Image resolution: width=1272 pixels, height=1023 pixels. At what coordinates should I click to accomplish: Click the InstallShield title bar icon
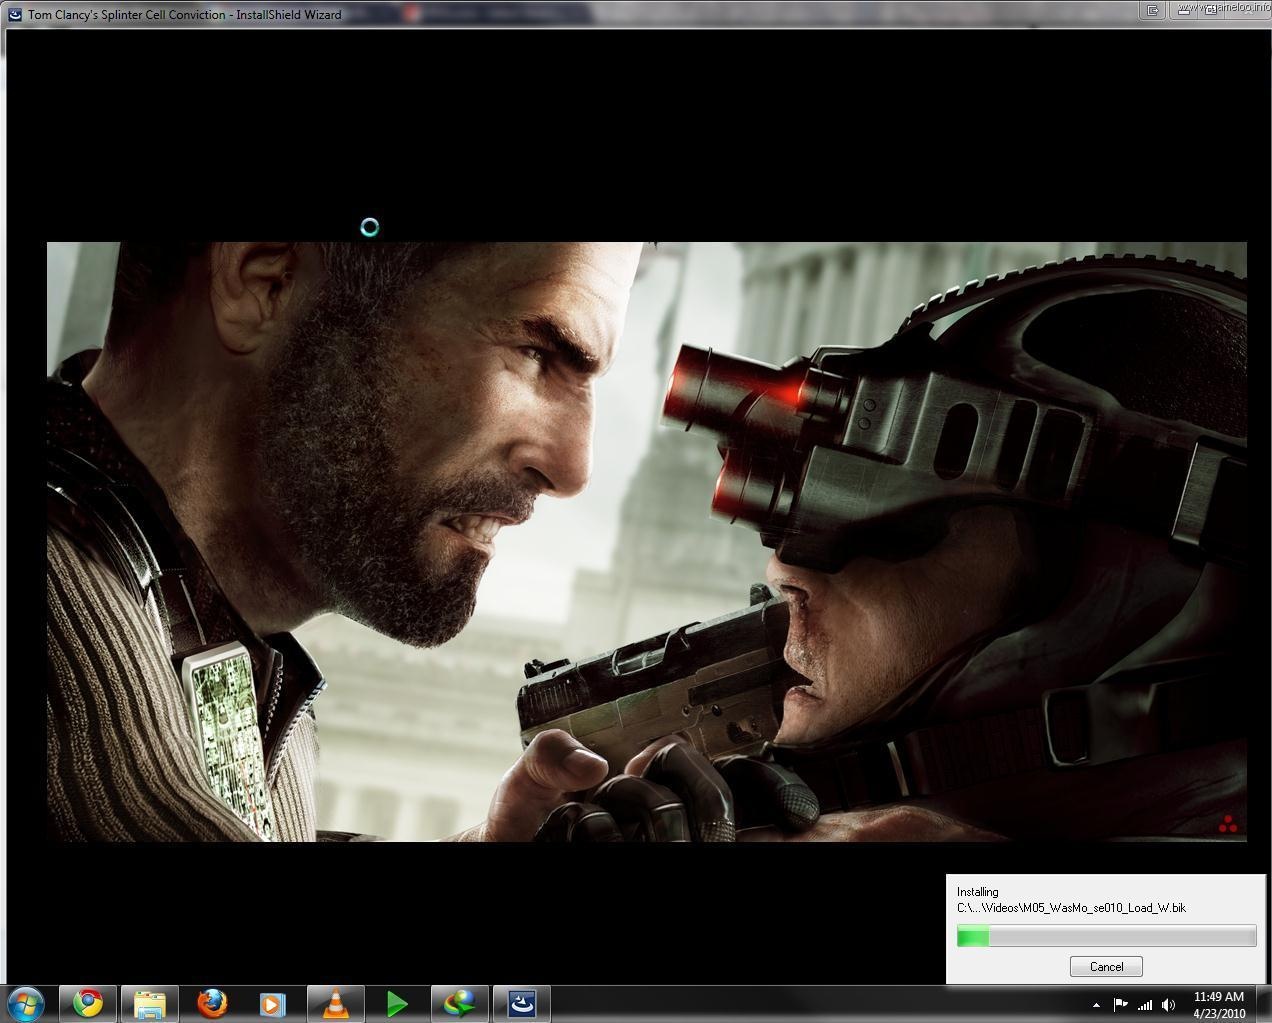[15, 14]
